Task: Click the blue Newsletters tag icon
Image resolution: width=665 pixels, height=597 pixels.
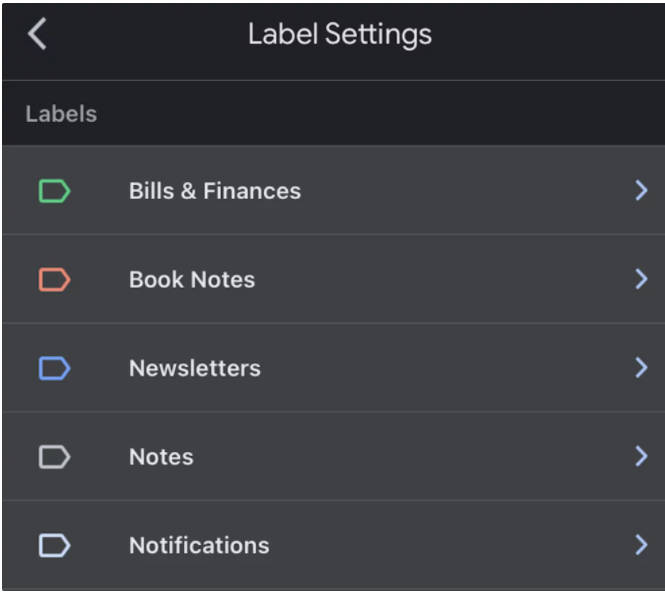Action: pyautogui.click(x=54, y=368)
